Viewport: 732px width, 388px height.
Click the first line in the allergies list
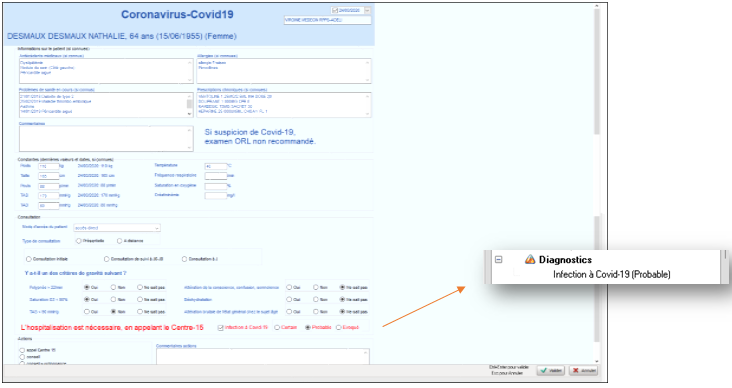click(x=212, y=63)
